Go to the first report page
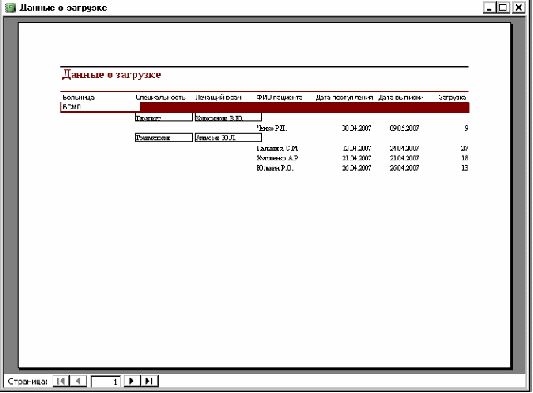Screen dimensions: 533x393 [61, 381]
